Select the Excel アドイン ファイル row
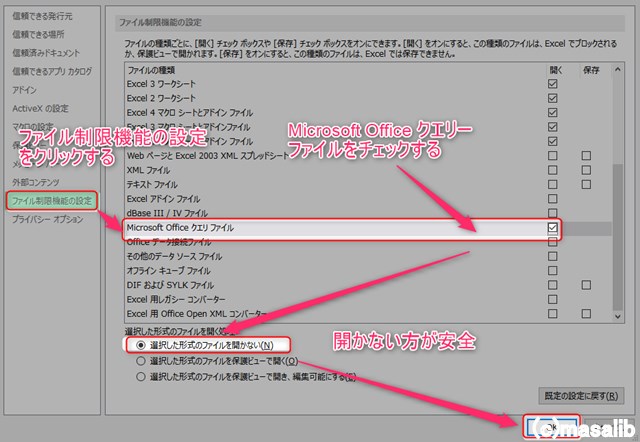This screenshot has height=442, width=640. (x=367, y=199)
